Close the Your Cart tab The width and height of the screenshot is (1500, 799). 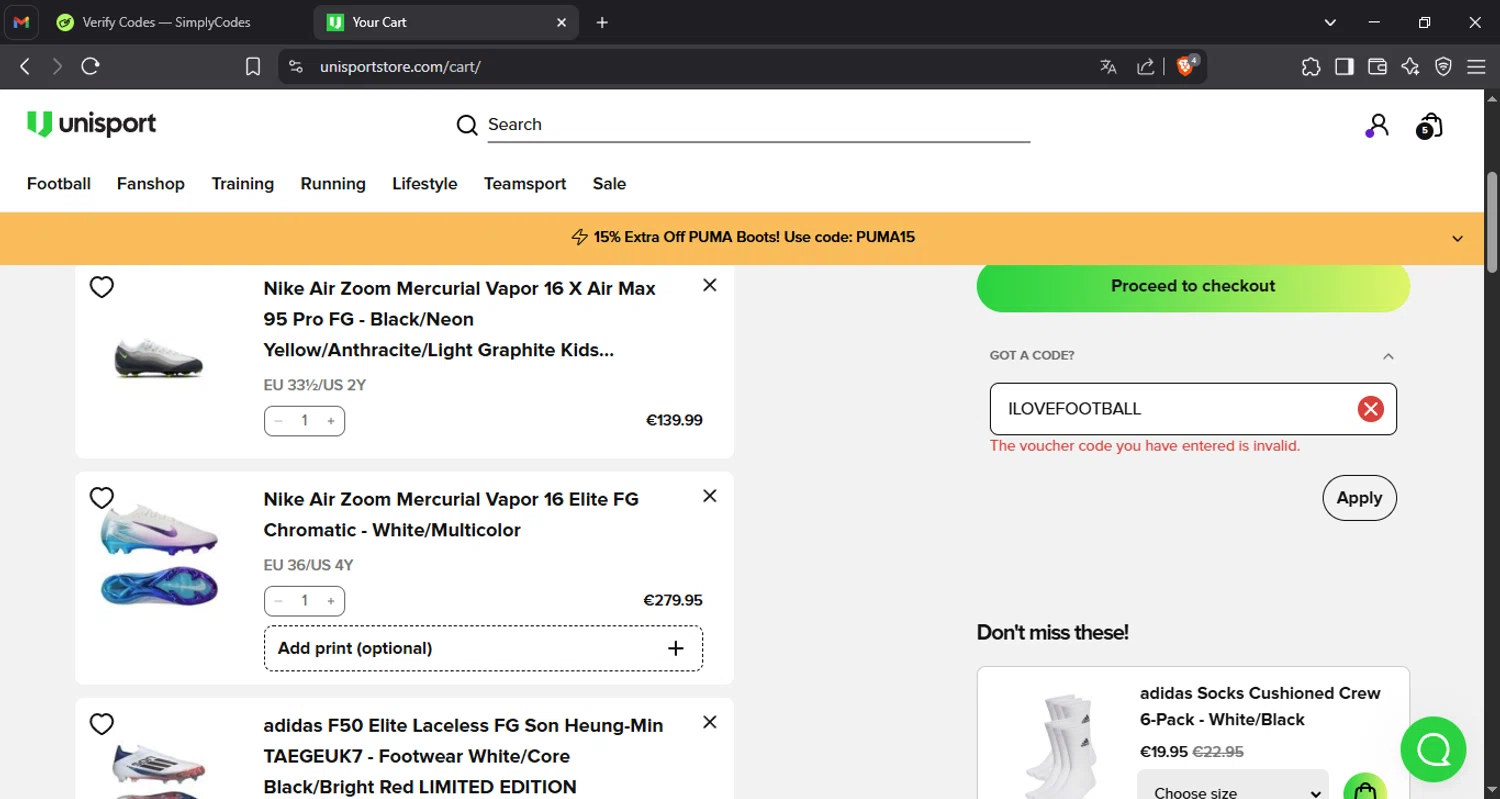pyautogui.click(x=562, y=22)
